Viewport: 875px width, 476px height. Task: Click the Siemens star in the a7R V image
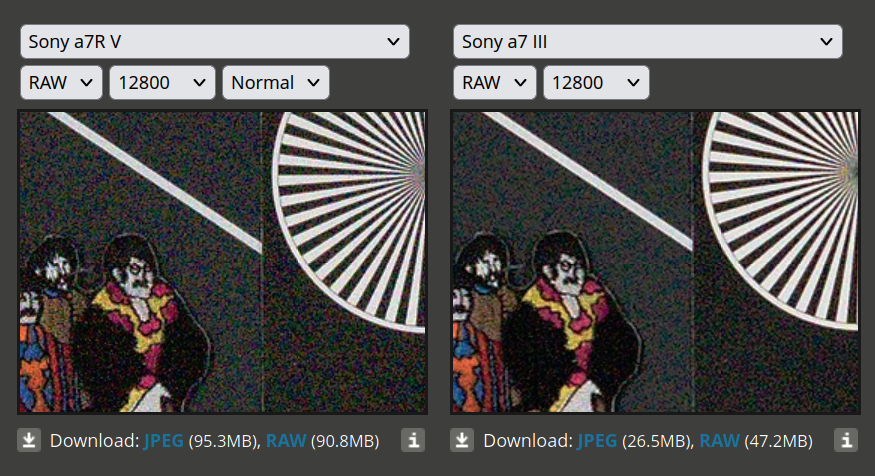point(349,220)
